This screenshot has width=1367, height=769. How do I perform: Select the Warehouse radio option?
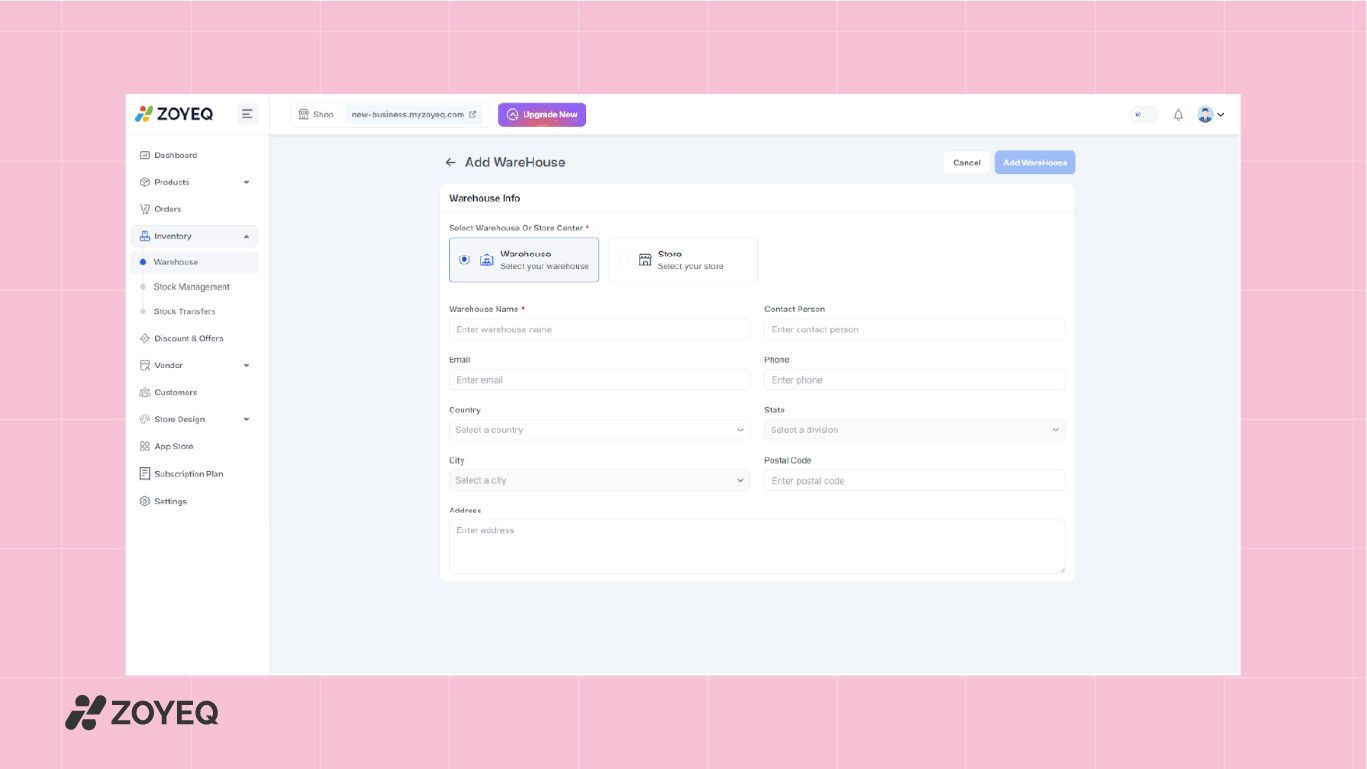pyautogui.click(x=464, y=260)
